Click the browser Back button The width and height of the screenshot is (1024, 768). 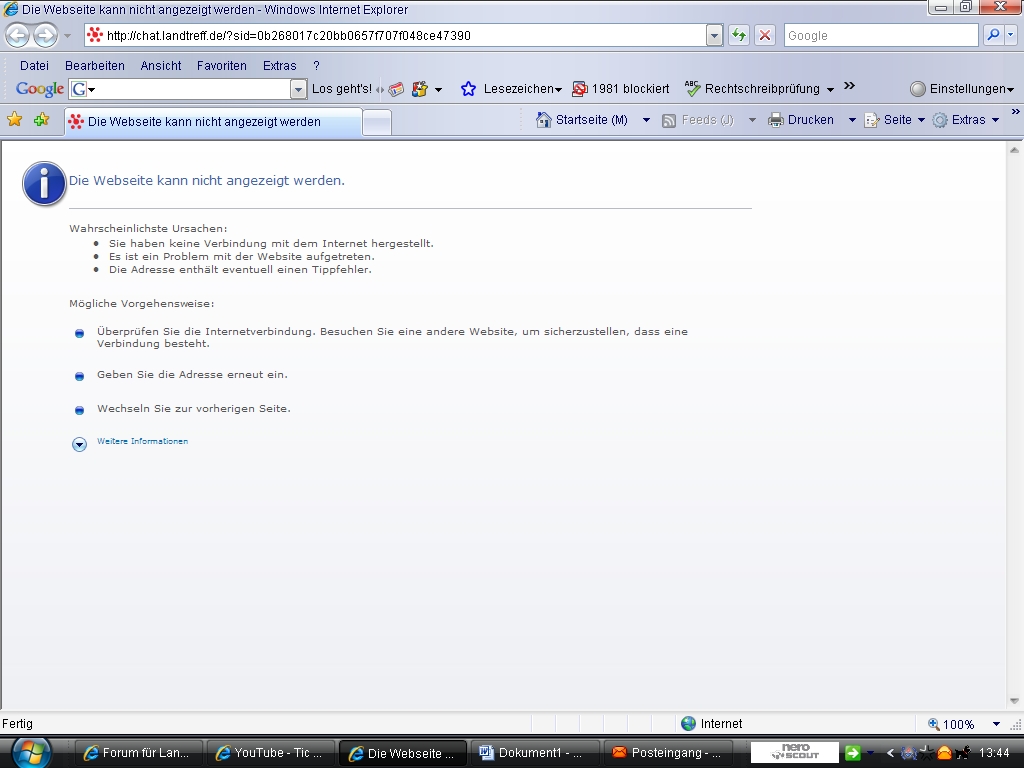[x=18, y=35]
